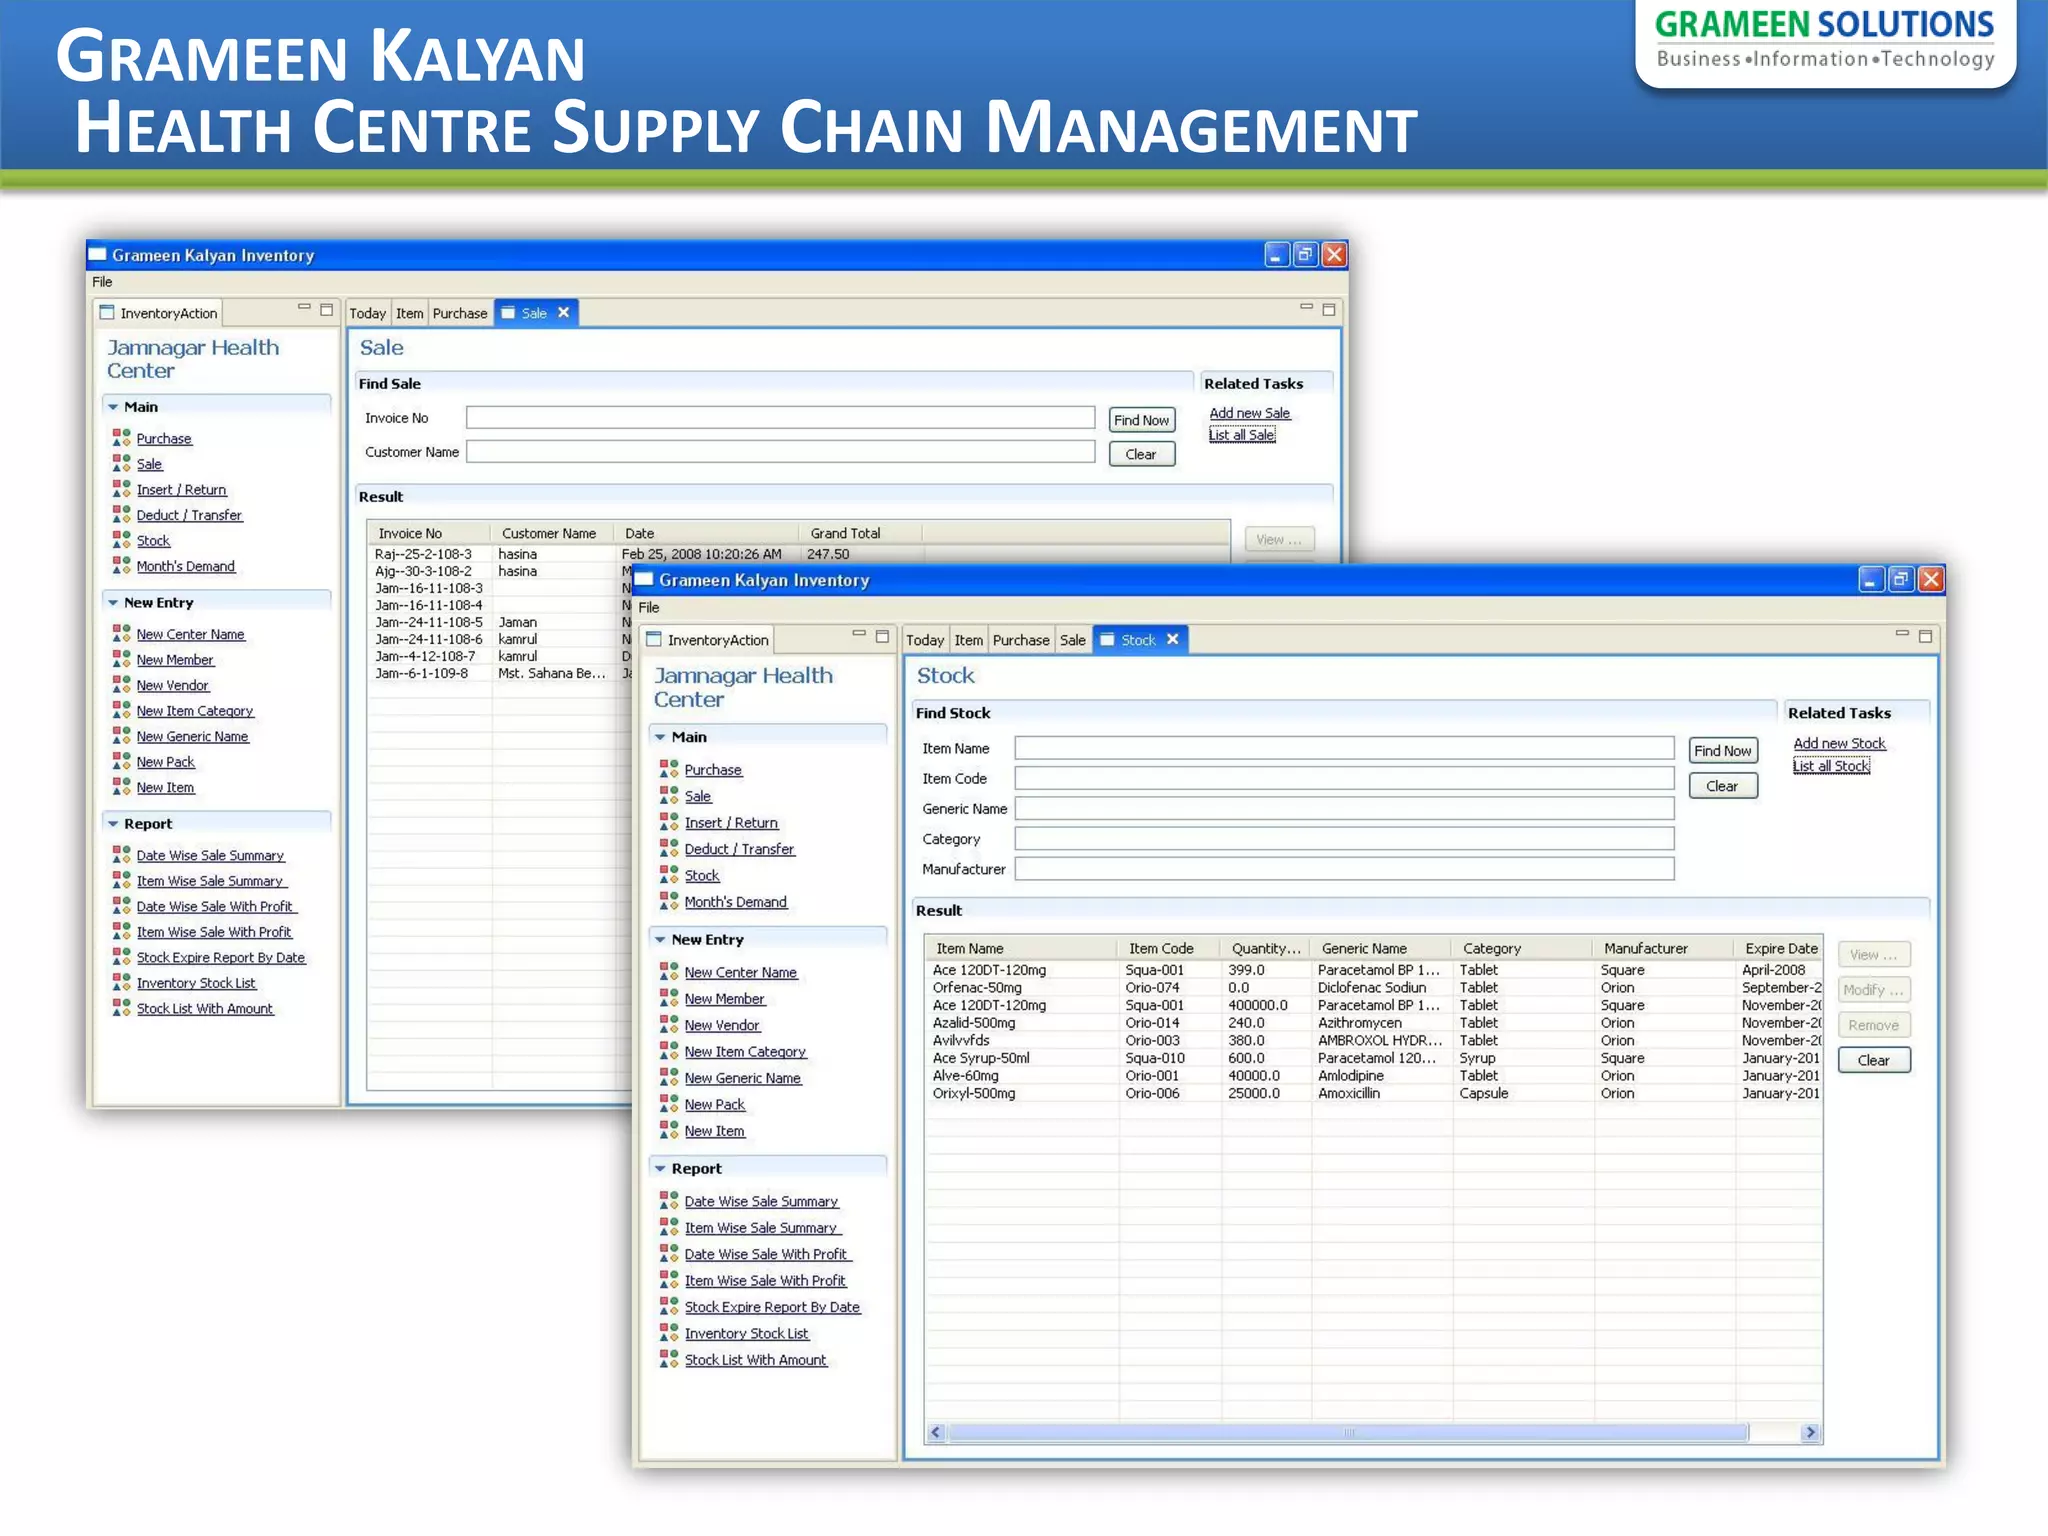Collapse the Main section in the Stock window

click(660, 736)
